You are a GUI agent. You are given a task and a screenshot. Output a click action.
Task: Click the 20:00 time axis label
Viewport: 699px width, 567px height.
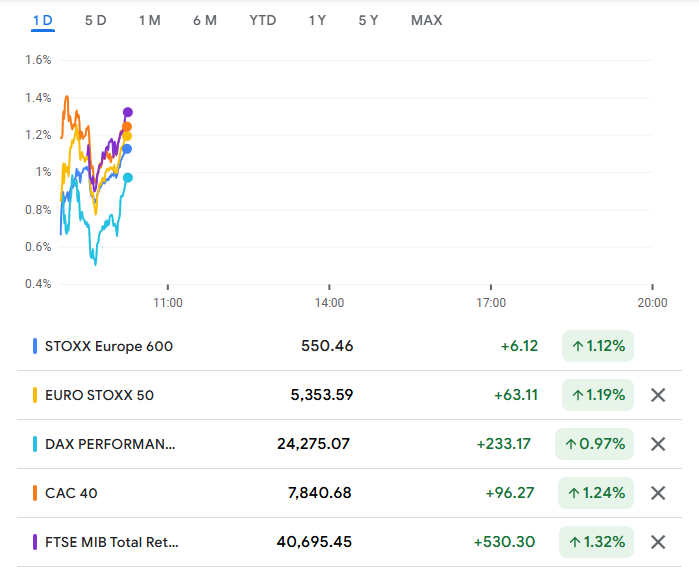652,303
